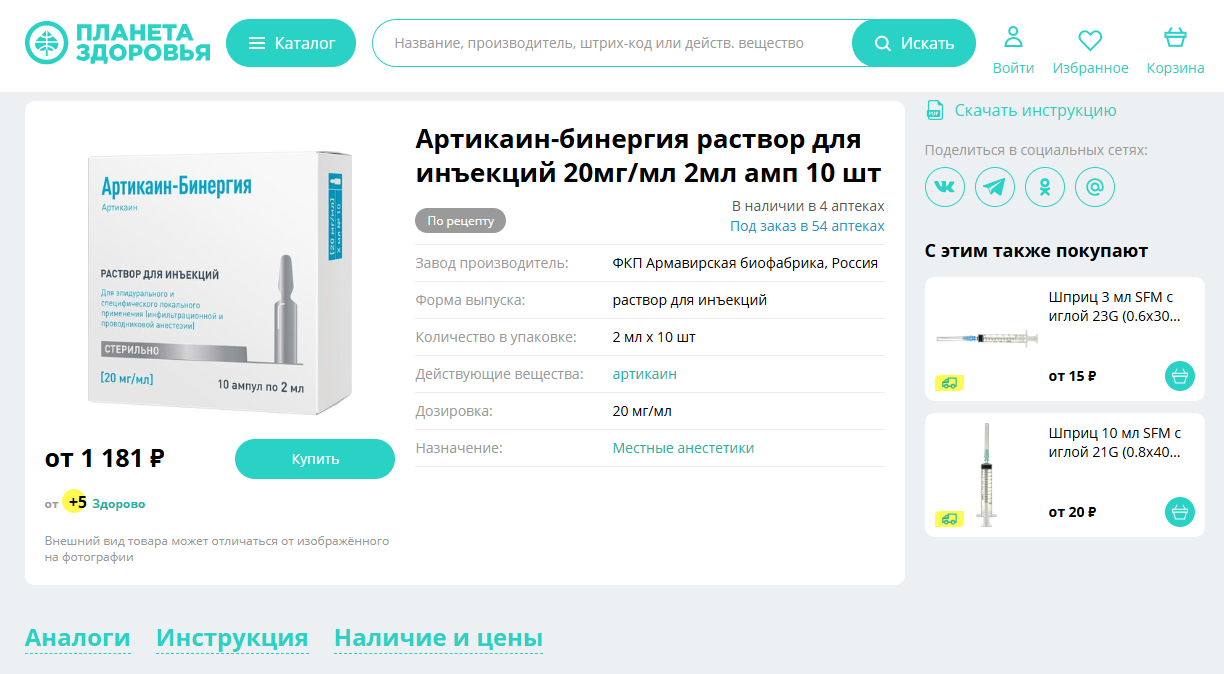Share via the Odnoklassniki icon
Screen dimensions: 1224x674
1045,187
